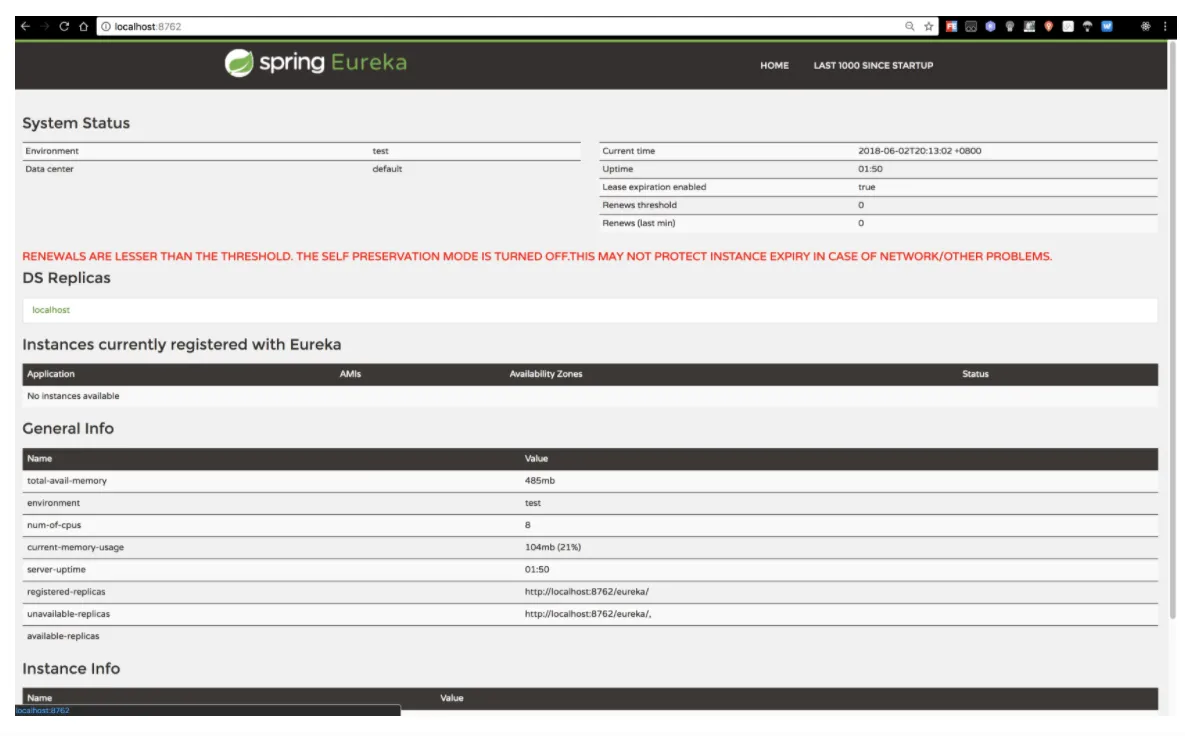Click the General Info heading
The height and width of the screenshot is (736, 1185).
click(x=68, y=428)
